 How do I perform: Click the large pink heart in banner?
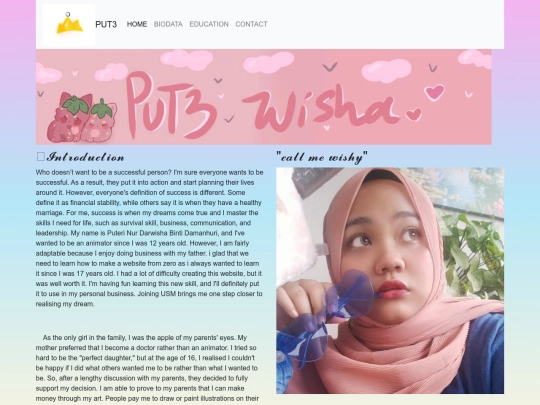click(x=434, y=92)
